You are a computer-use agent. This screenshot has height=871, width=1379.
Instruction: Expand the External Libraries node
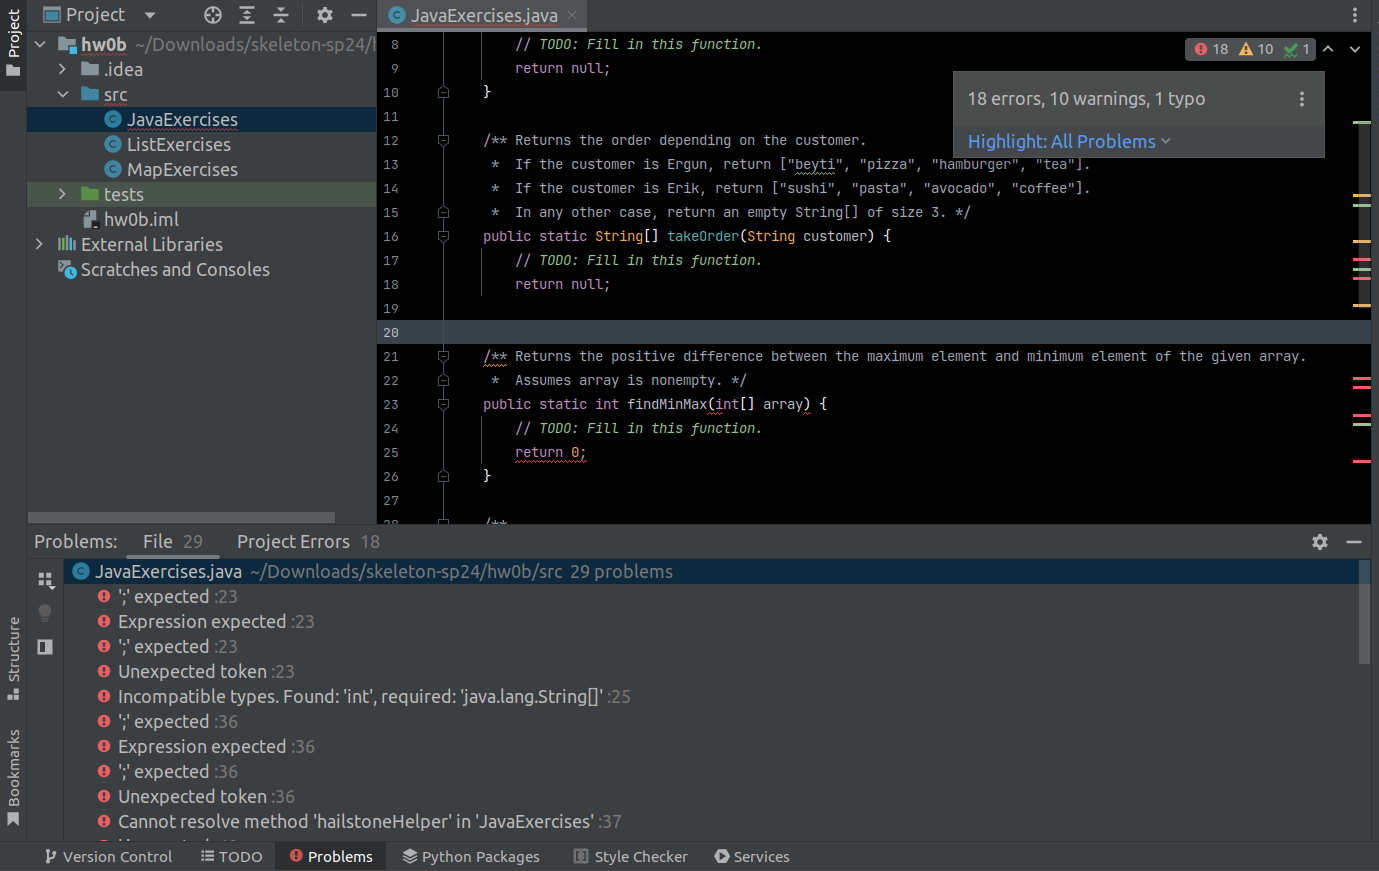38,243
